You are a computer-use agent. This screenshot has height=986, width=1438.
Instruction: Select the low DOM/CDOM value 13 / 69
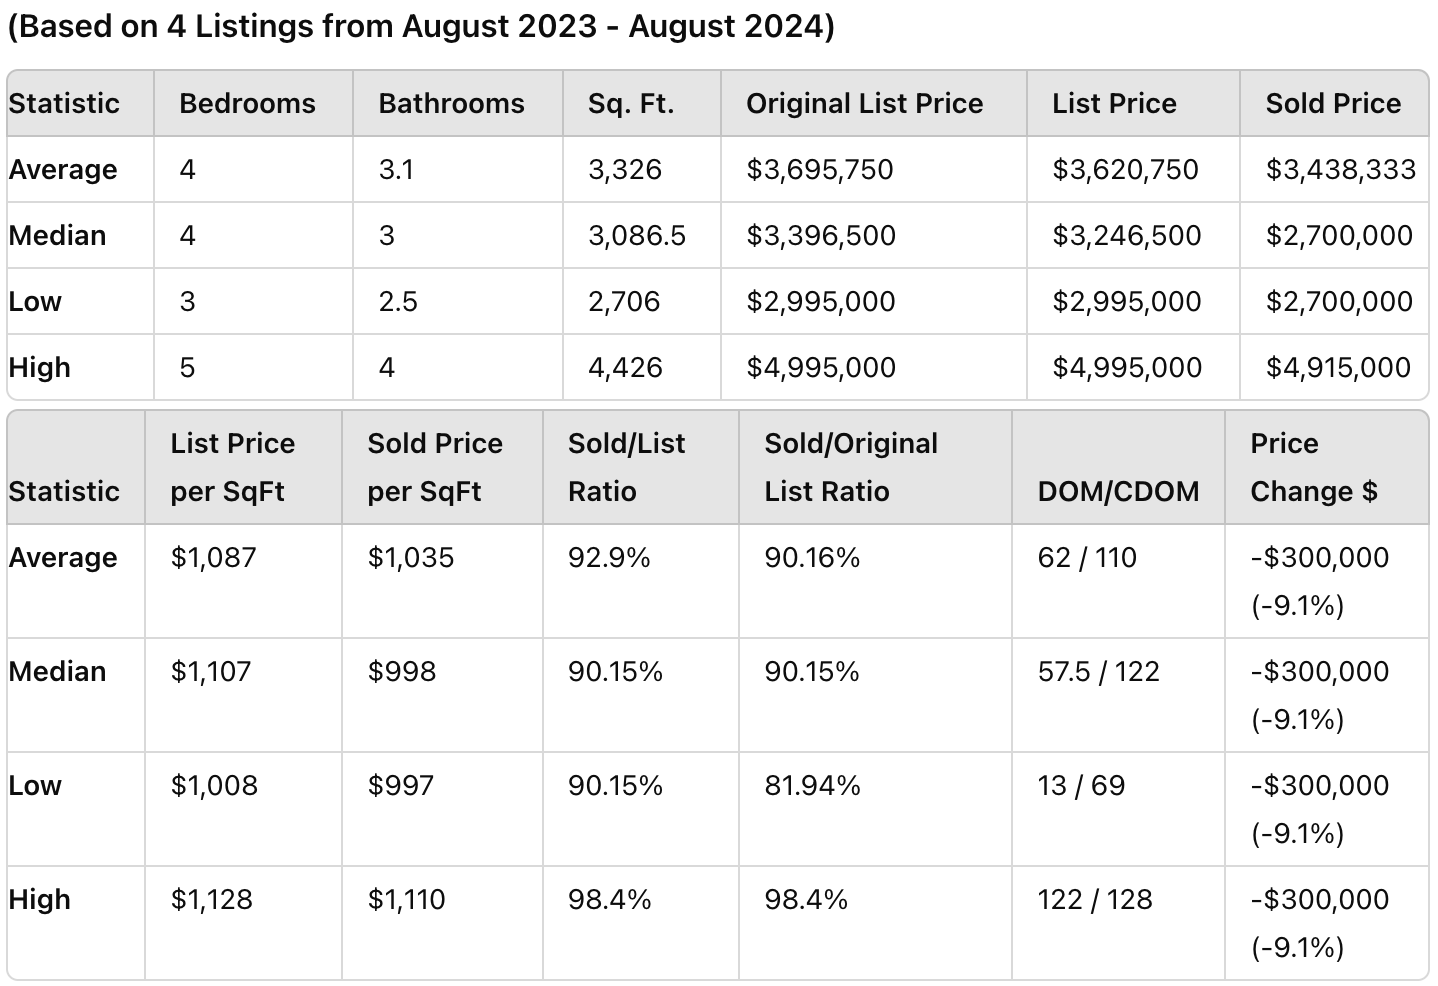point(1081,785)
